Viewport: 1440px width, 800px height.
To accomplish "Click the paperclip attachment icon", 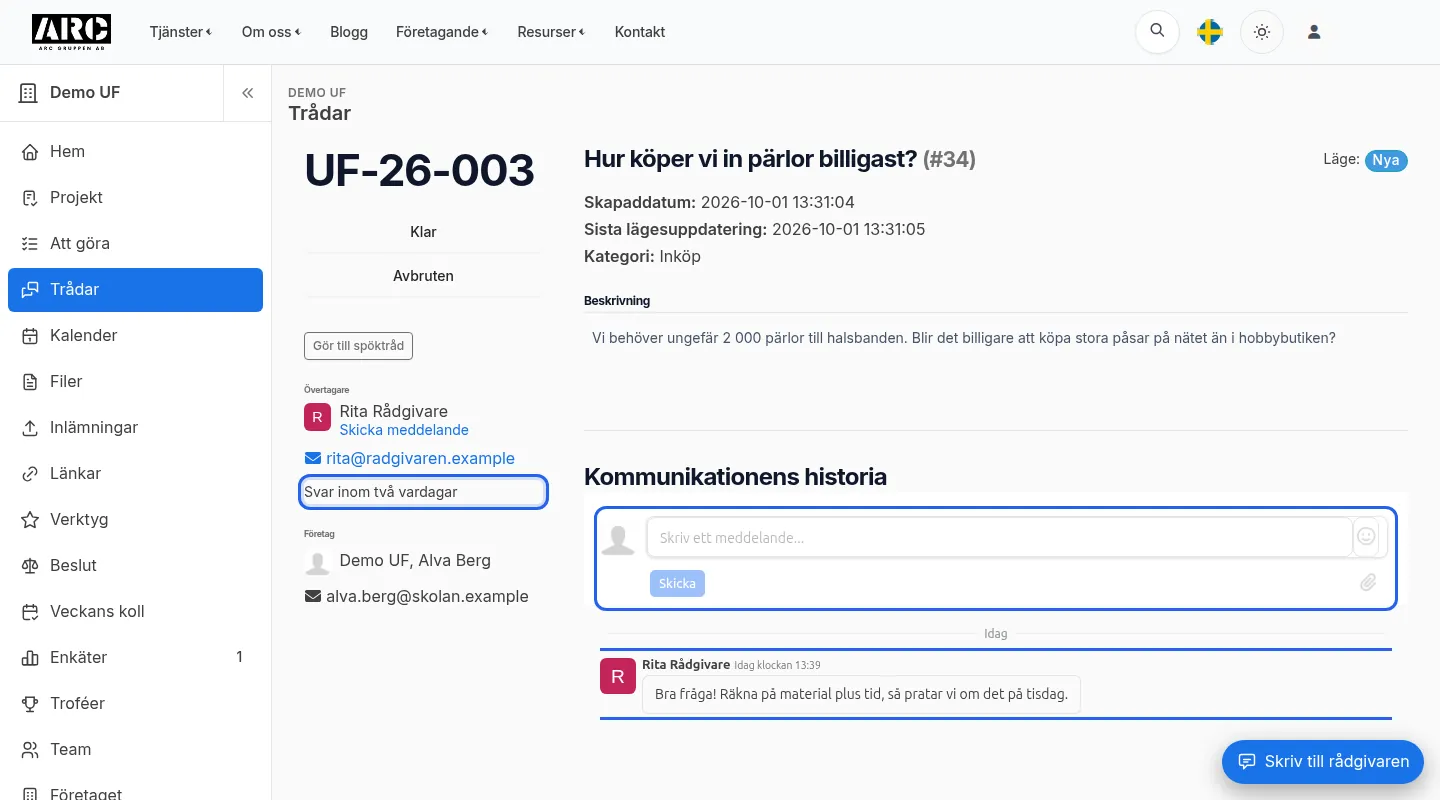I will 1368,582.
